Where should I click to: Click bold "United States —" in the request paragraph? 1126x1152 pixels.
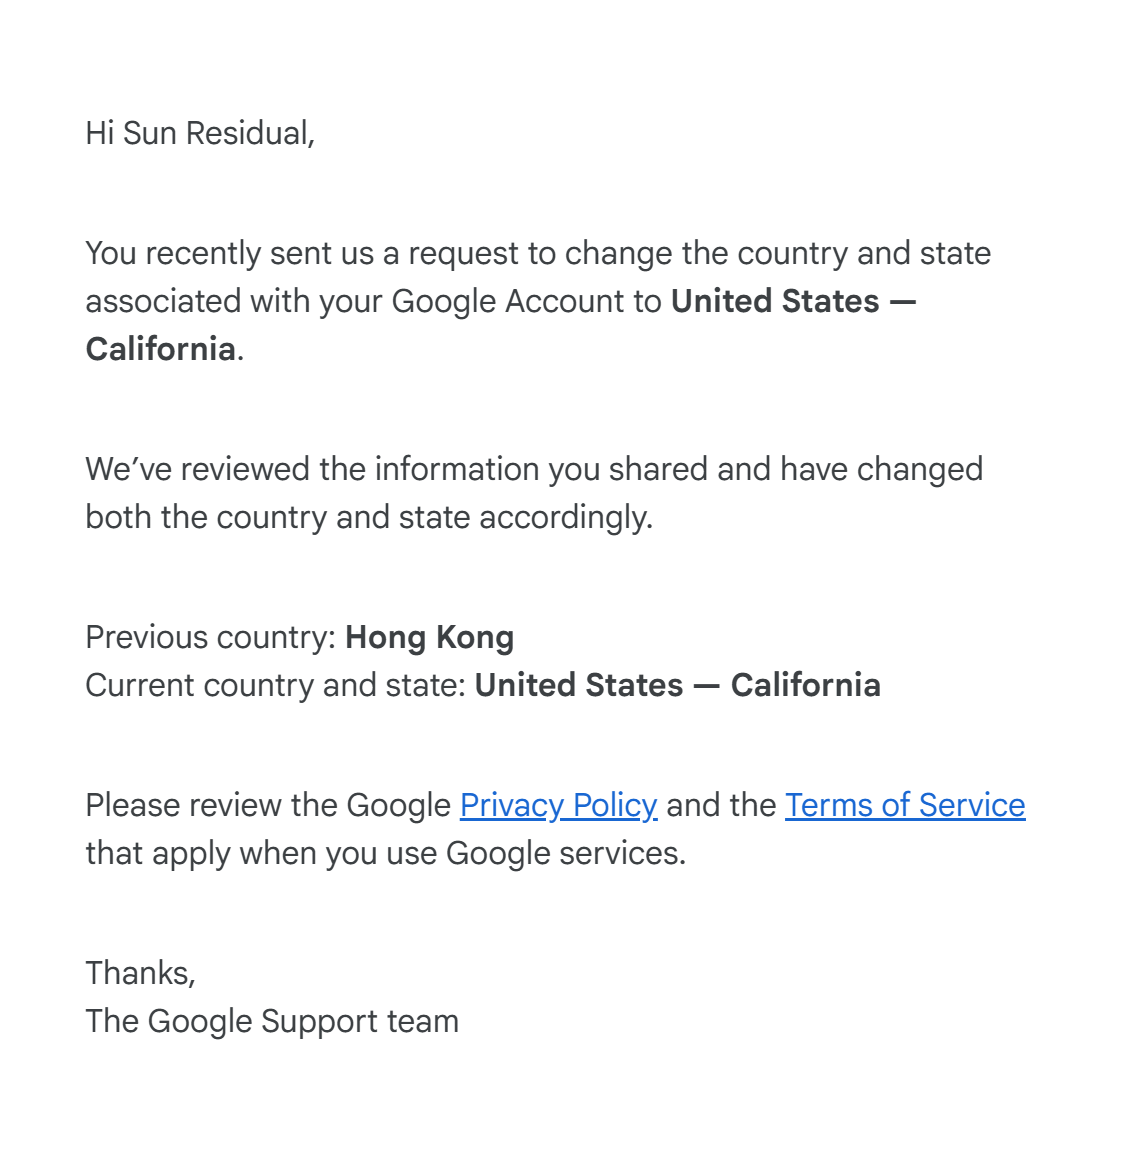pyautogui.click(x=793, y=301)
